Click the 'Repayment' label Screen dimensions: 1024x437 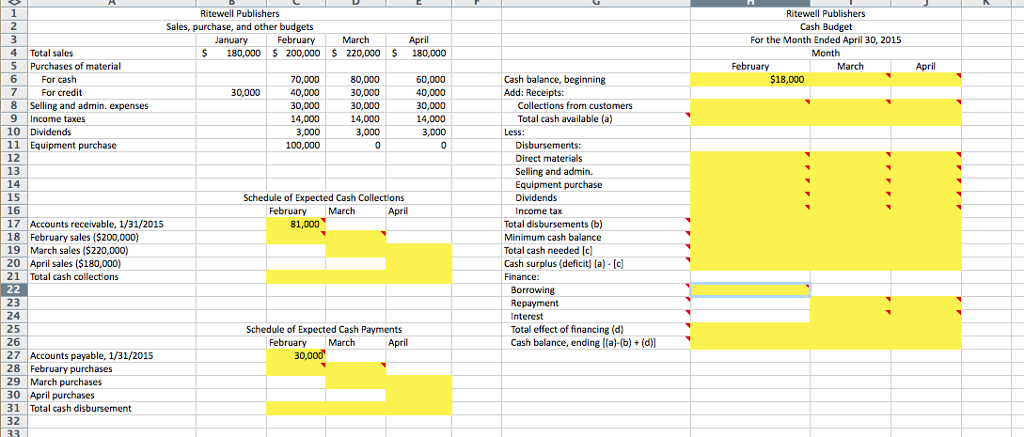pyautogui.click(x=534, y=303)
